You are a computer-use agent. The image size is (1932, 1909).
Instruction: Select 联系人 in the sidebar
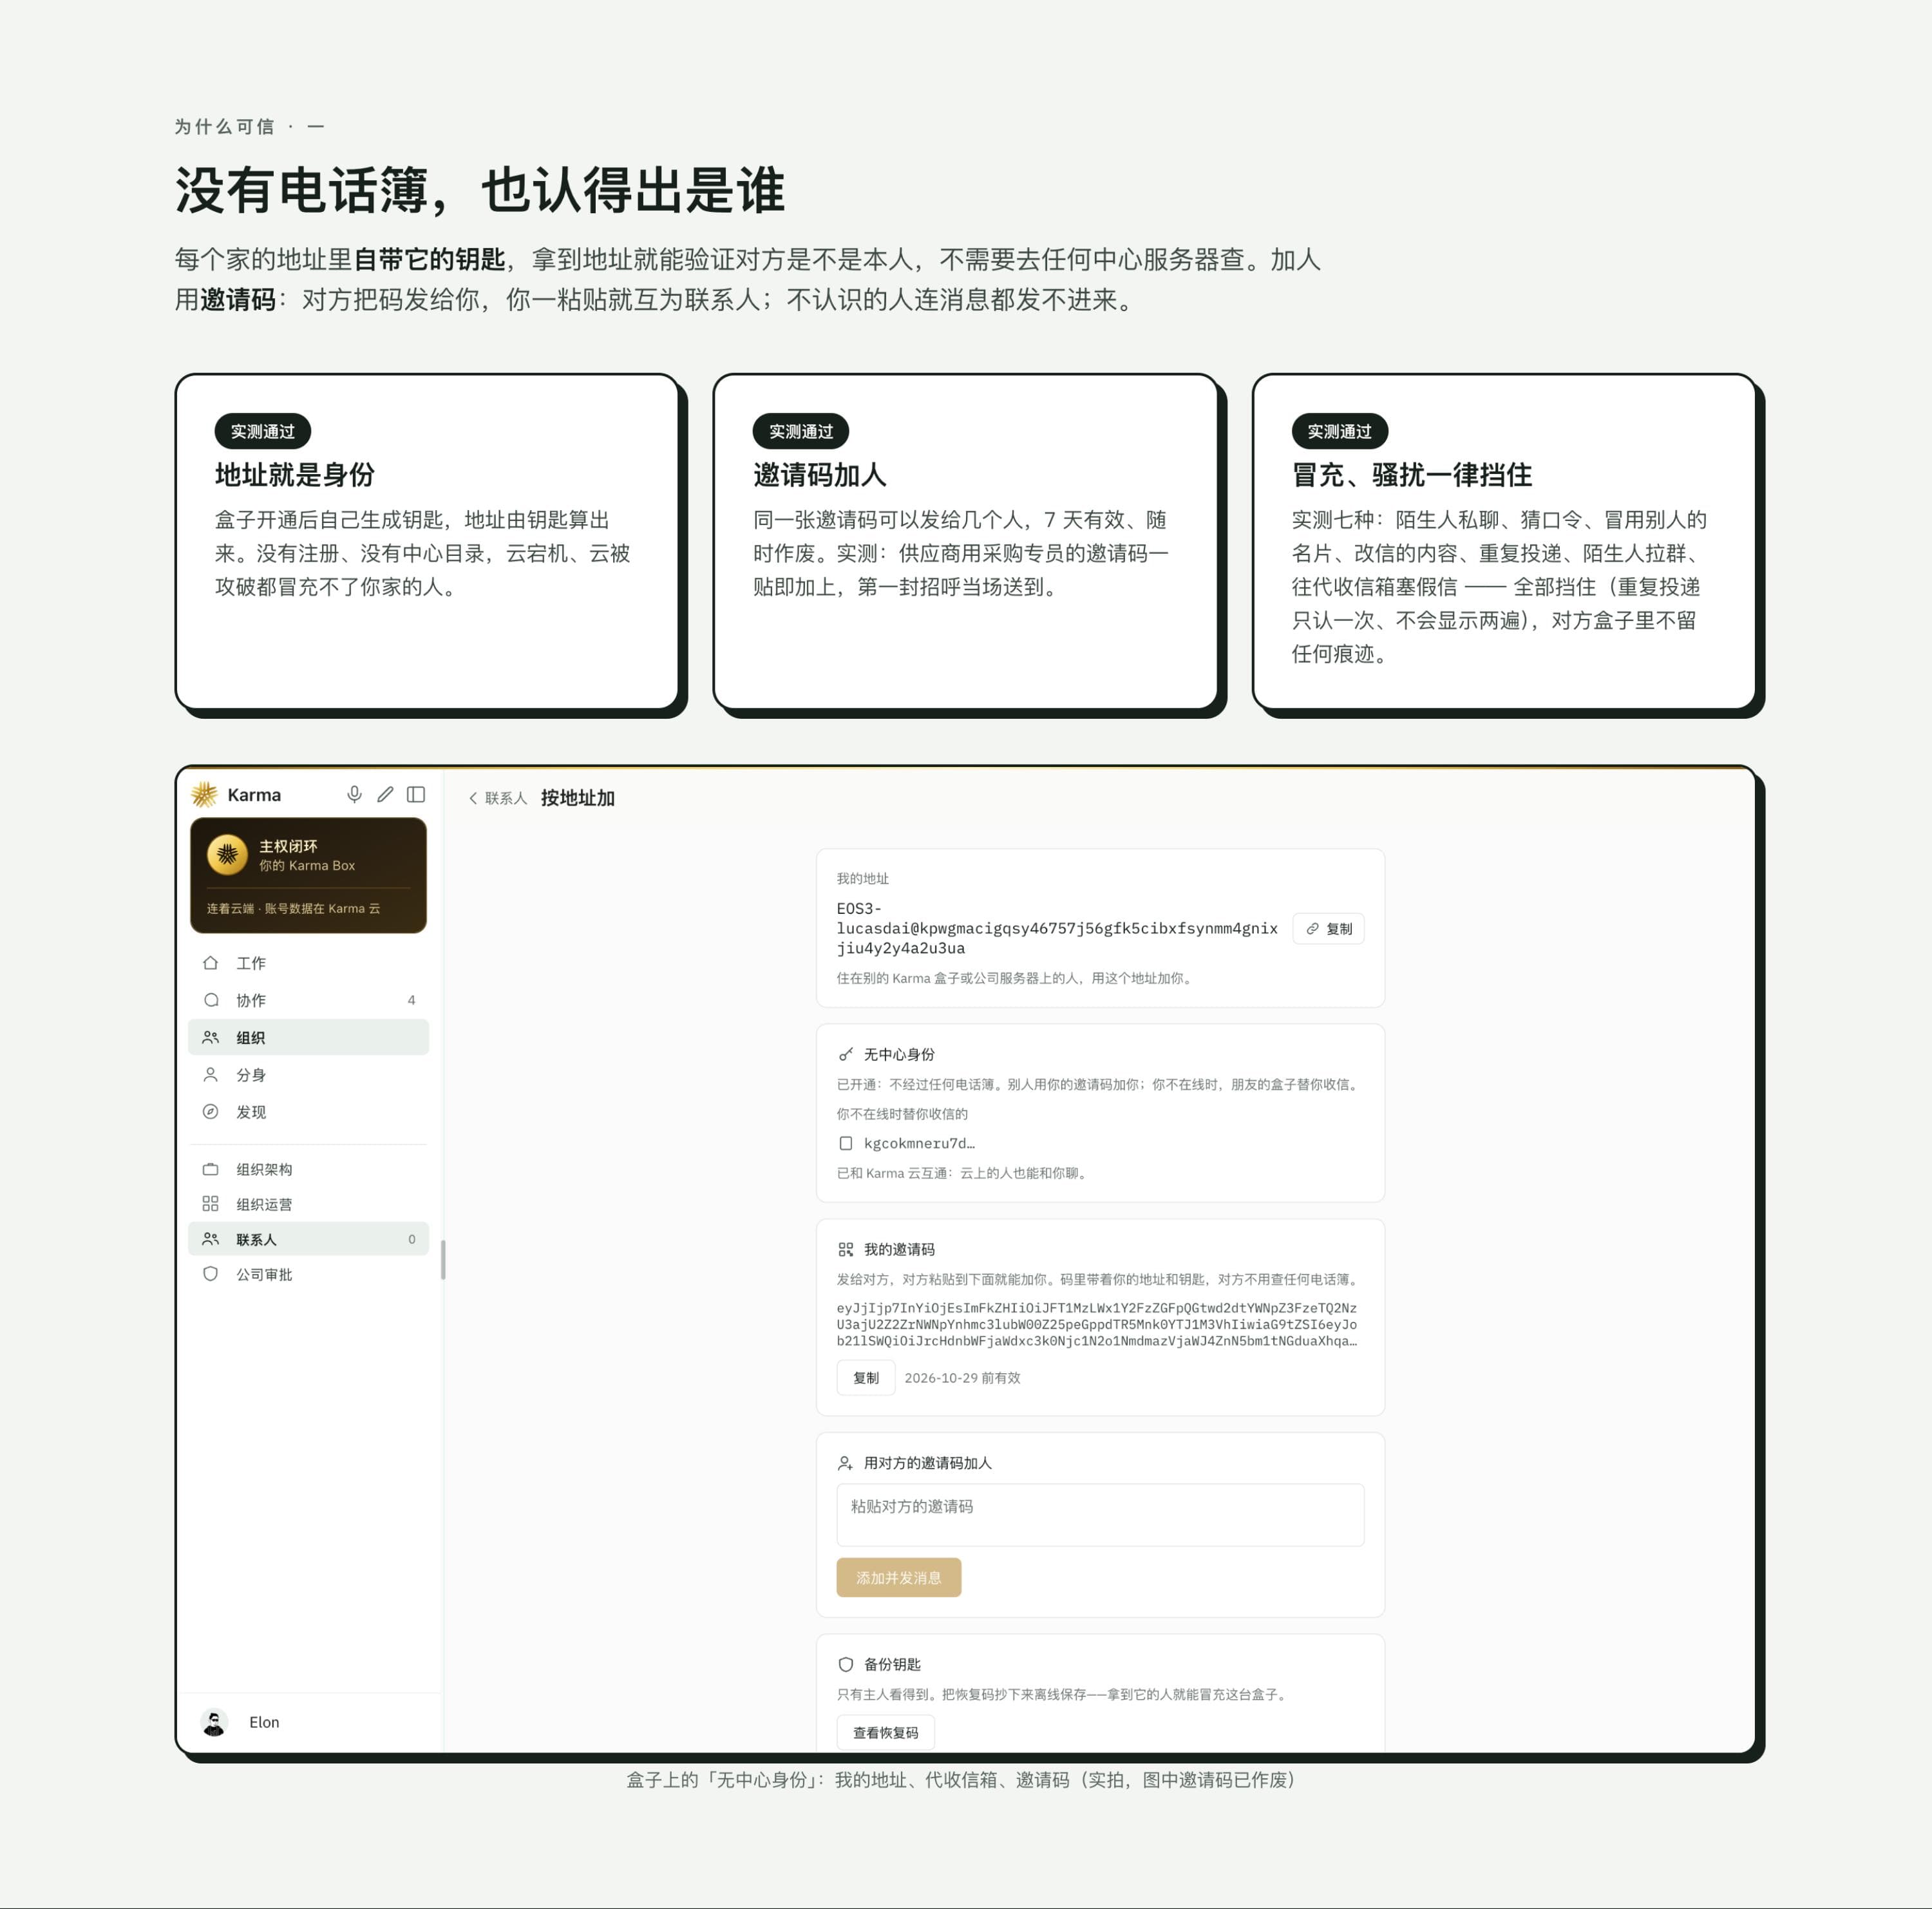pyautogui.click(x=308, y=1238)
